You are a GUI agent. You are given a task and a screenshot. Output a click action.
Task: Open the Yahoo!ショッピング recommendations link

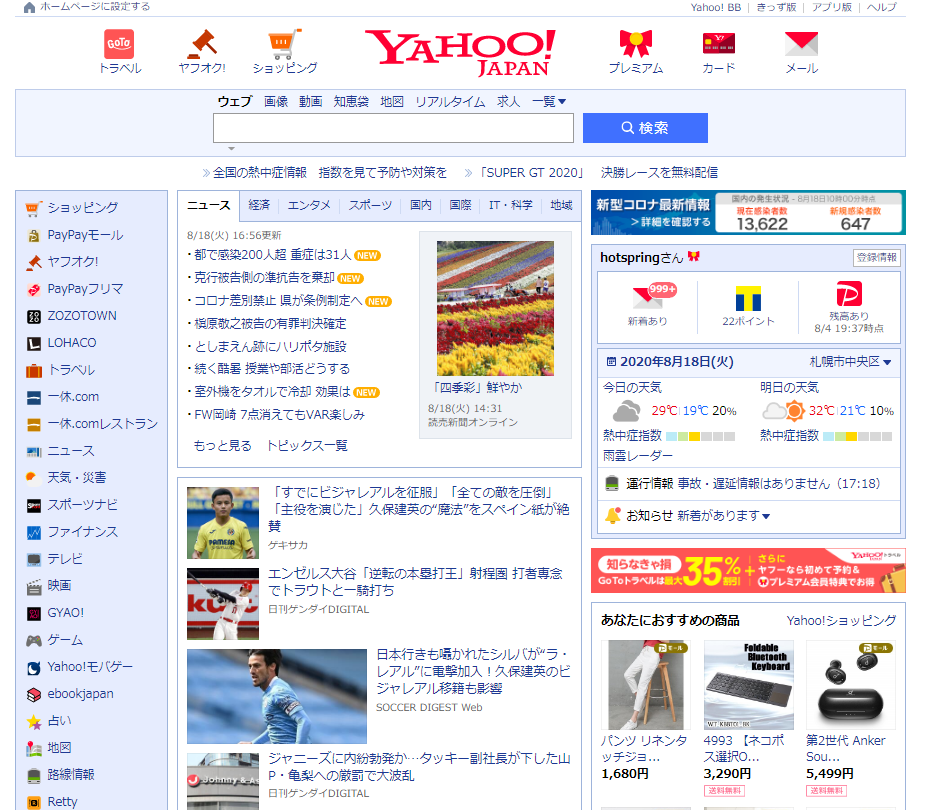pyautogui.click(x=841, y=620)
